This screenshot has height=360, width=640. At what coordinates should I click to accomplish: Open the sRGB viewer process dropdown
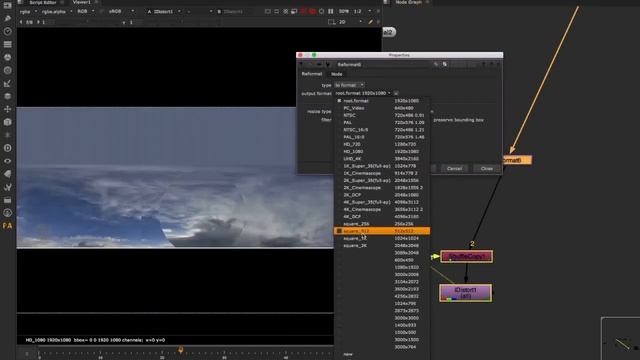(x=121, y=11)
